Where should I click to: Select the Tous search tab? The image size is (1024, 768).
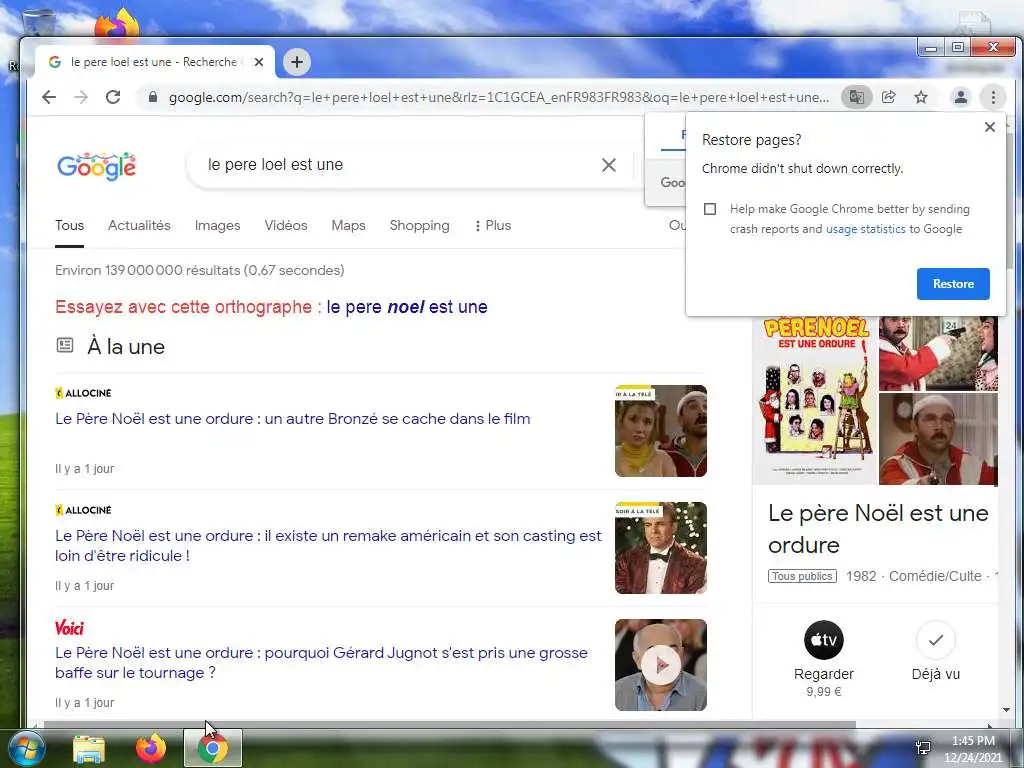point(69,225)
